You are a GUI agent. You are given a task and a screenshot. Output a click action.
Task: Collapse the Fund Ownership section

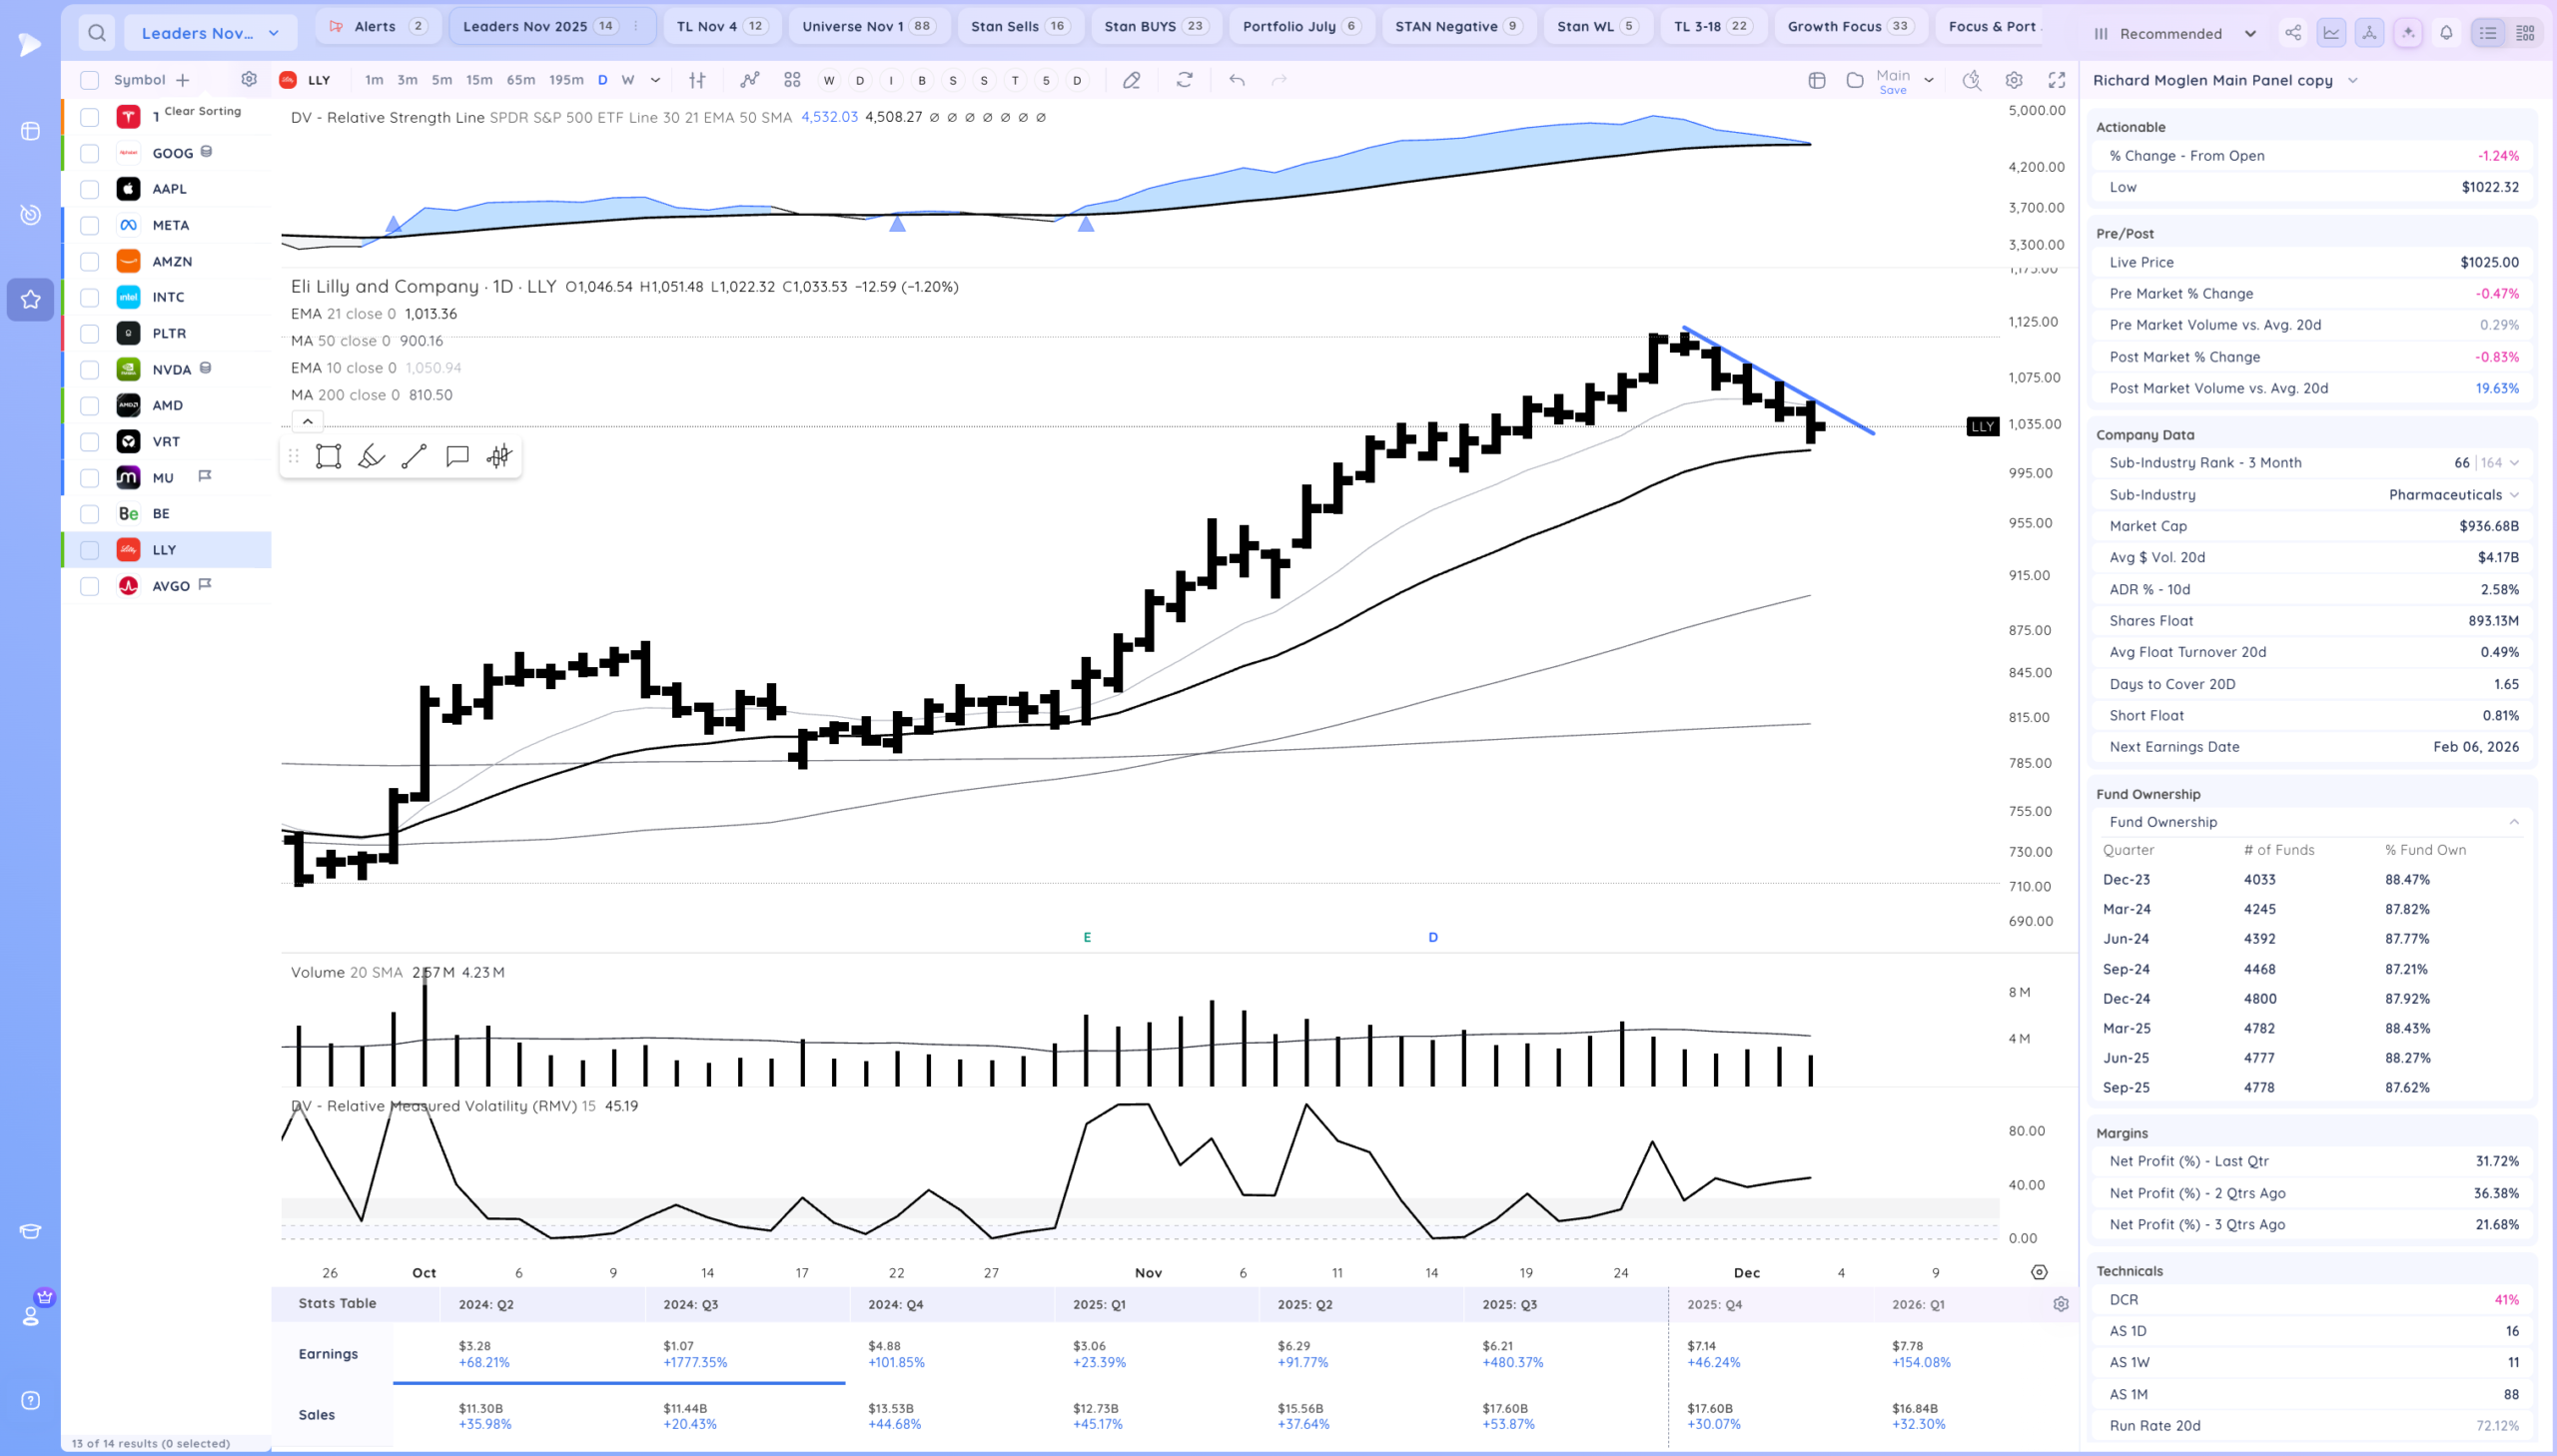coord(2513,822)
